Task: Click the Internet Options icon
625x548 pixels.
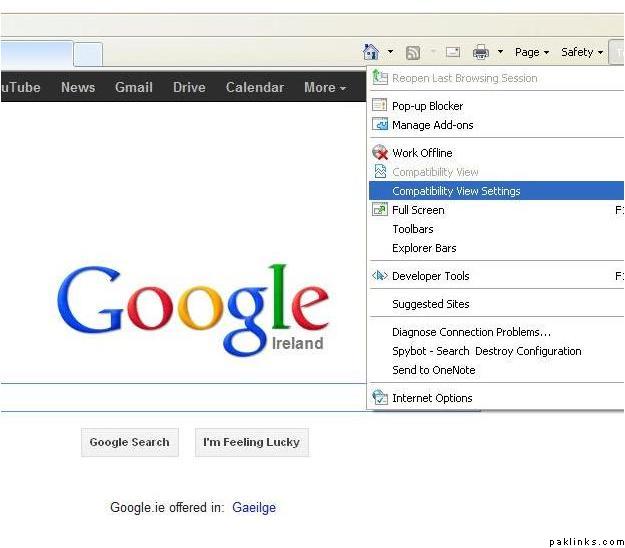Action: tap(380, 398)
